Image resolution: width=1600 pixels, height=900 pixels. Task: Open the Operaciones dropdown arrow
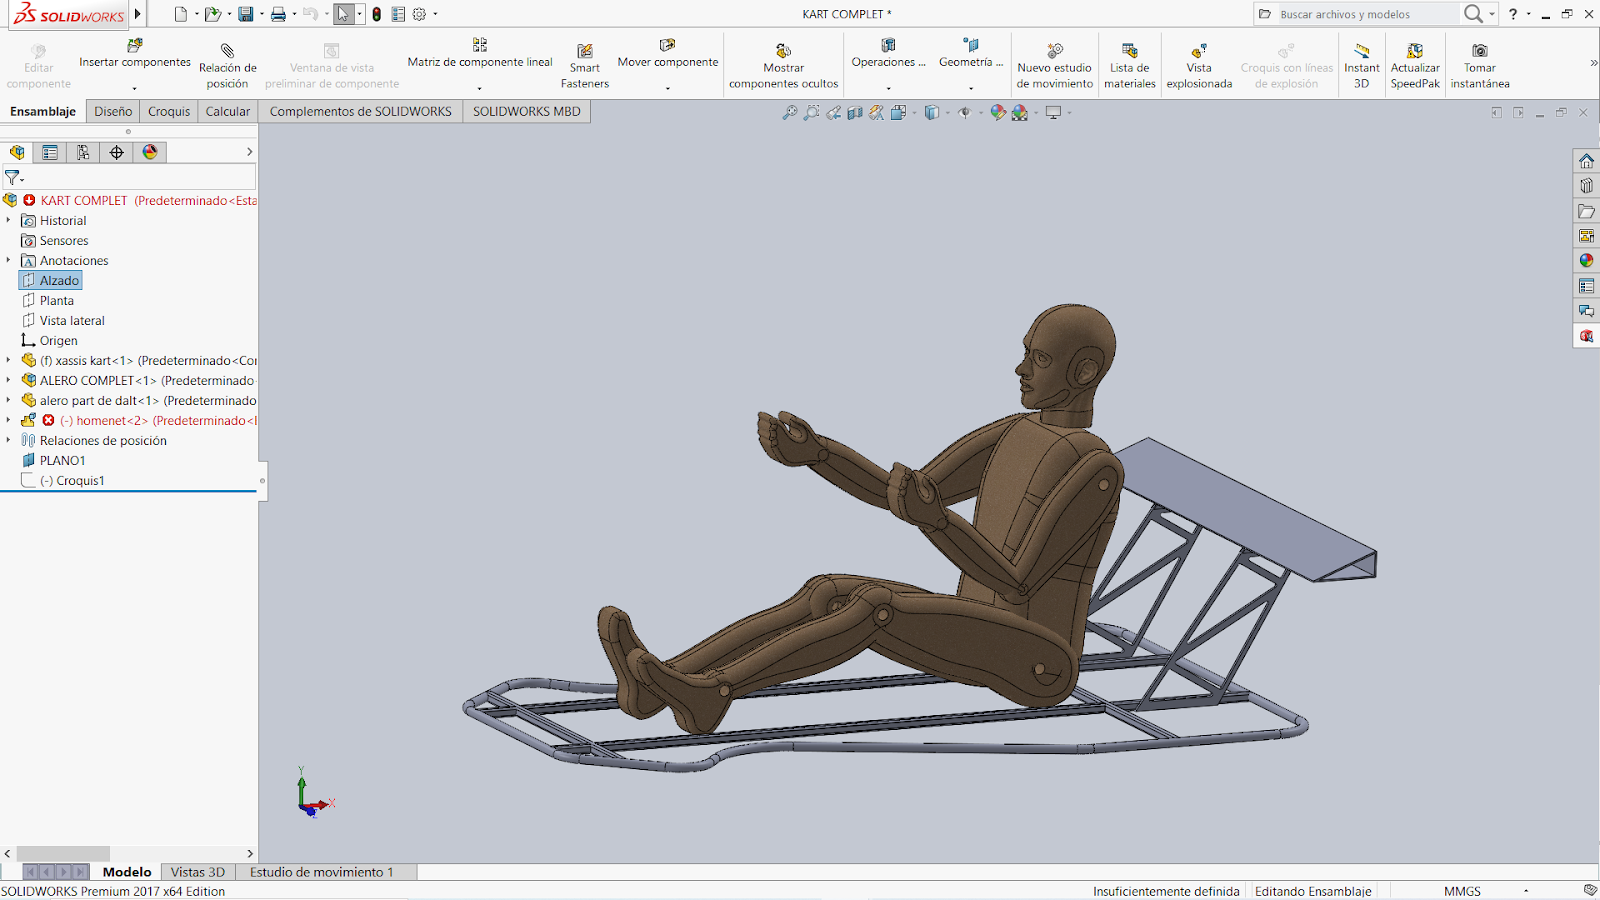tap(888, 88)
